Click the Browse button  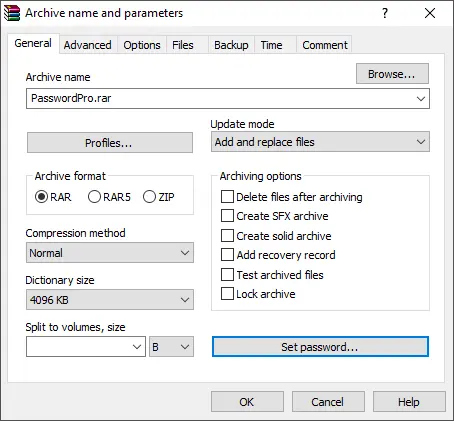pyautogui.click(x=392, y=74)
